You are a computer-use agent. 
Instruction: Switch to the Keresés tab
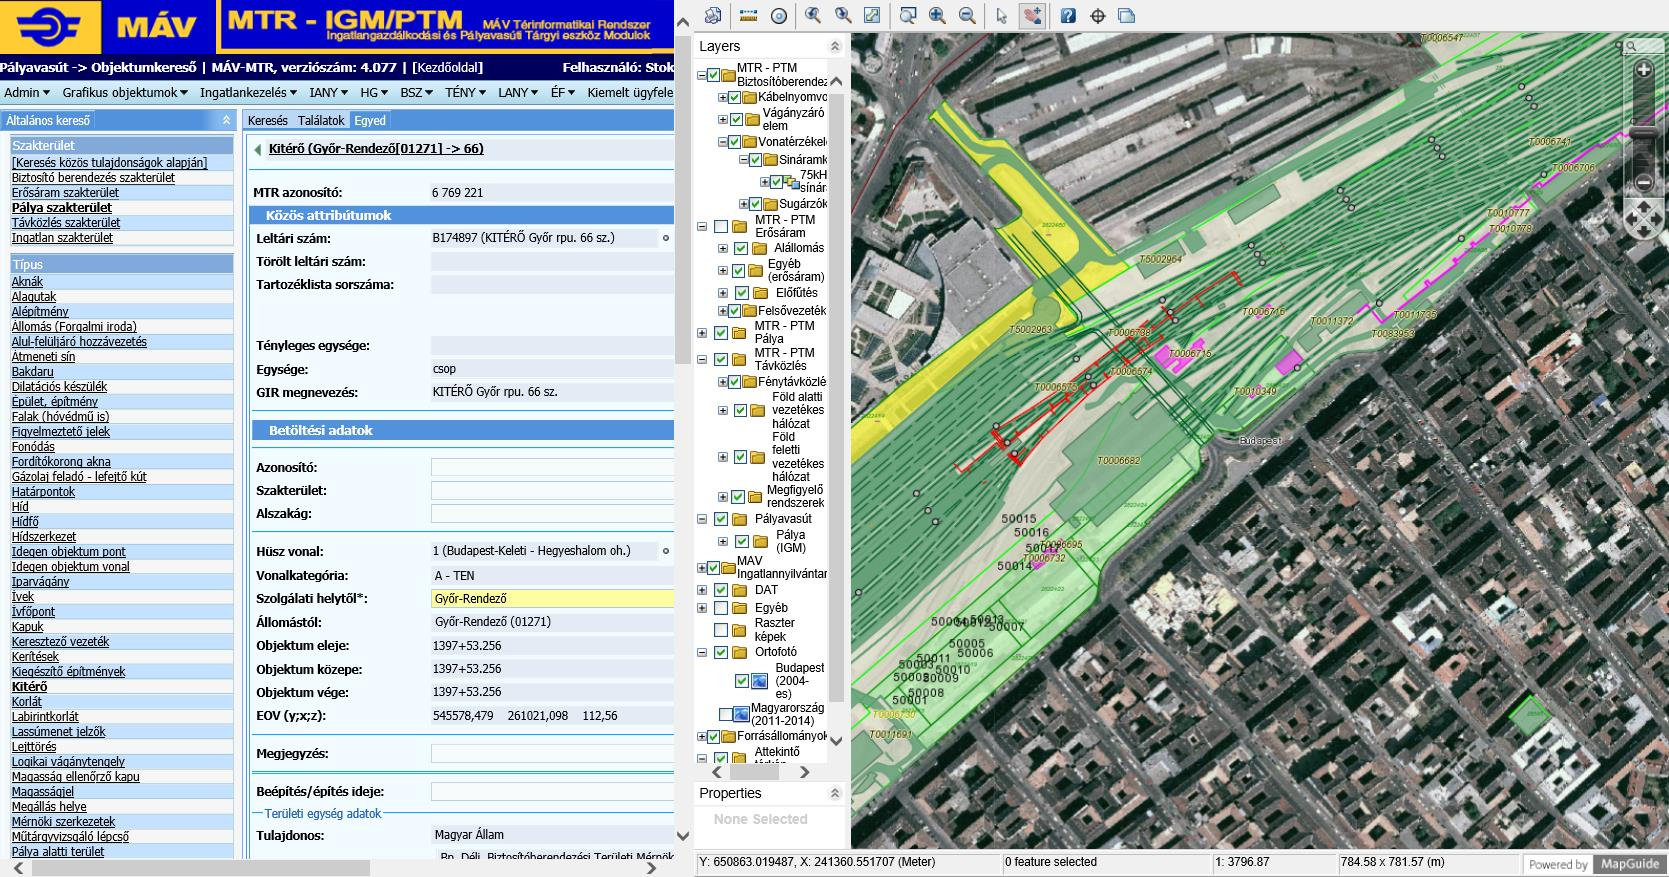click(x=267, y=120)
